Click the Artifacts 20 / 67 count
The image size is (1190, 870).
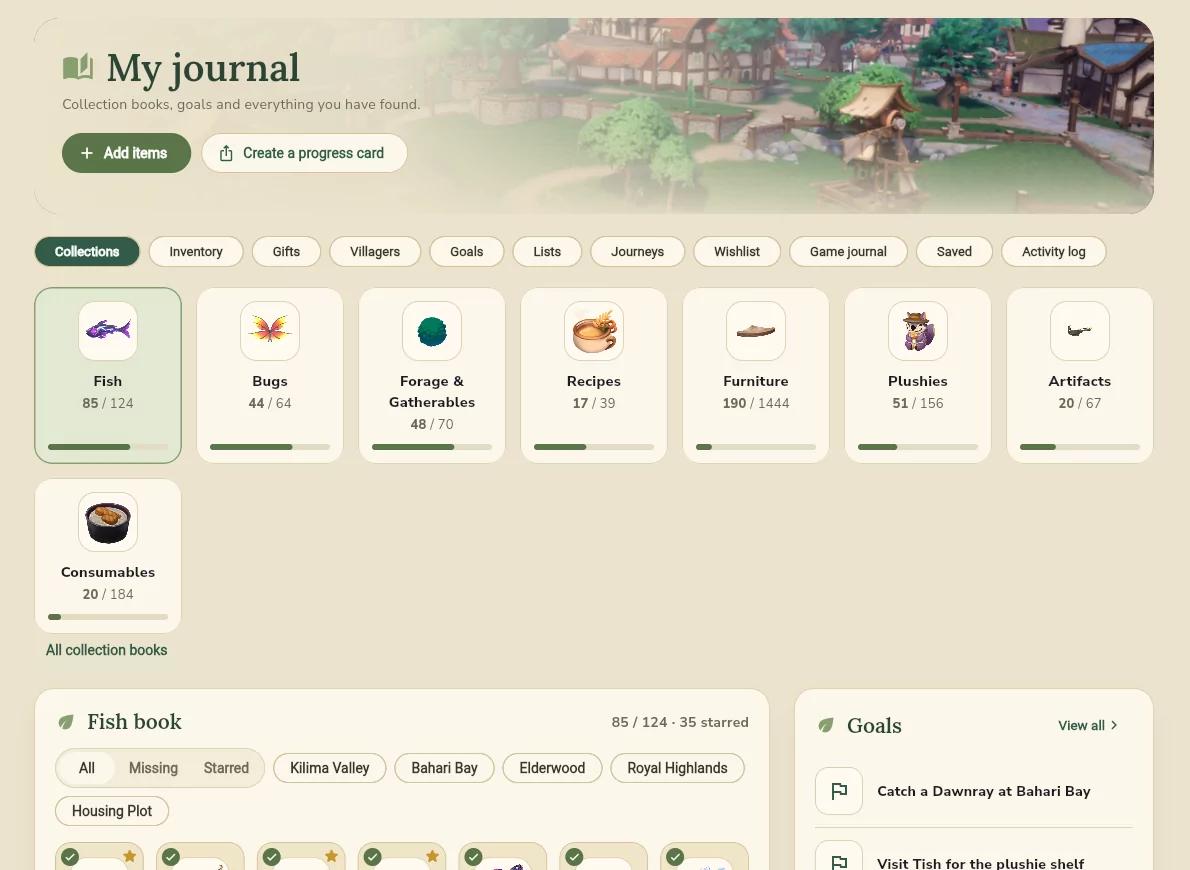click(x=1080, y=403)
